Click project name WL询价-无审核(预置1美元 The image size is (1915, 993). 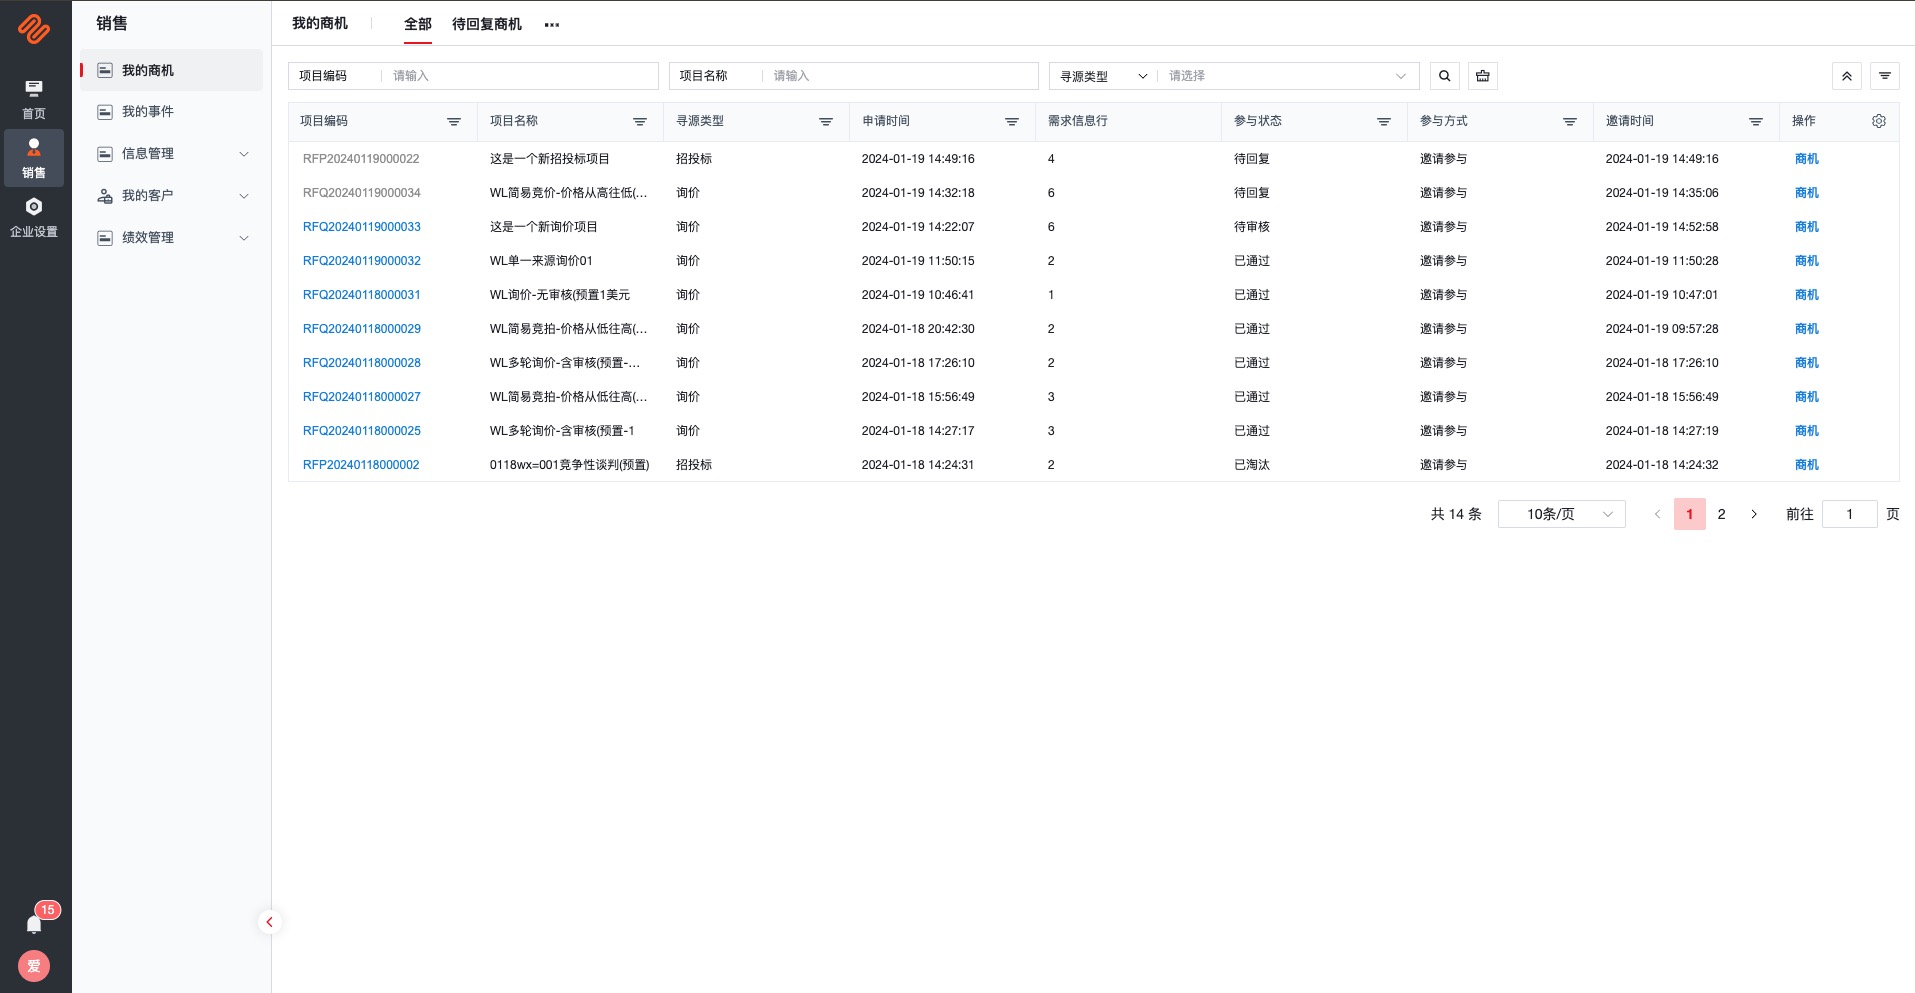pyautogui.click(x=560, y=295)
